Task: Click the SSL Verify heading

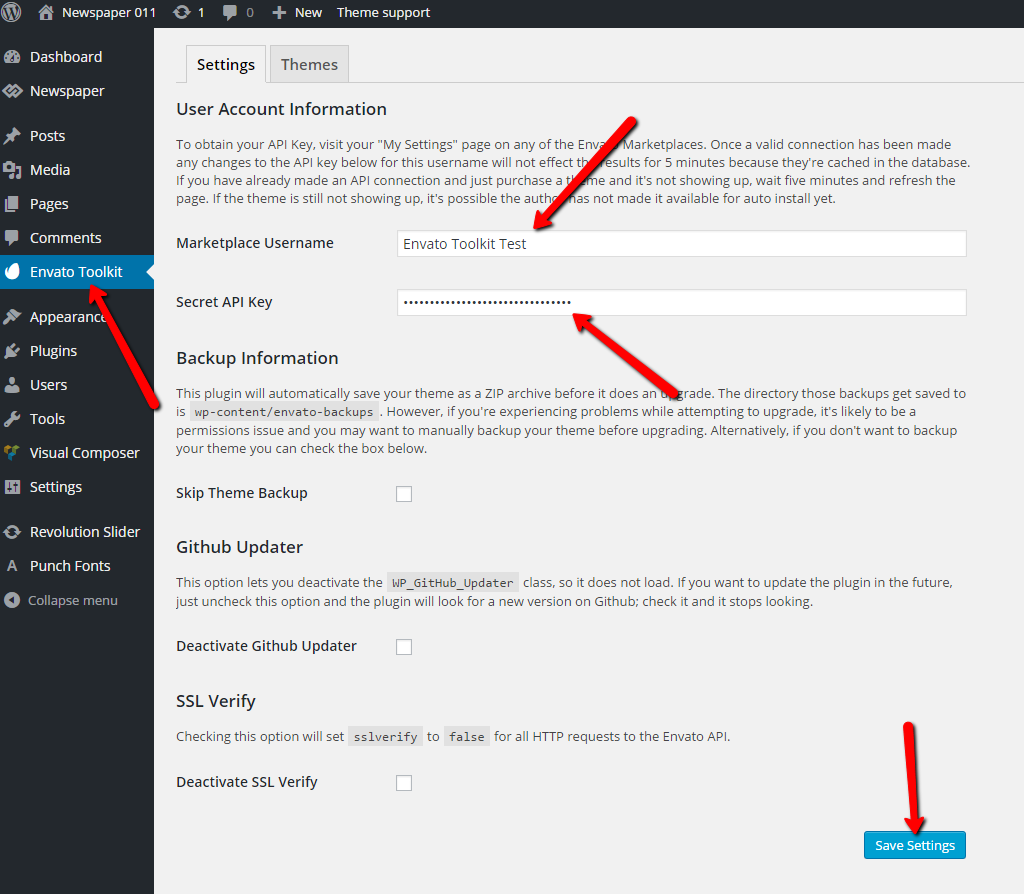Action: (216, 701)
